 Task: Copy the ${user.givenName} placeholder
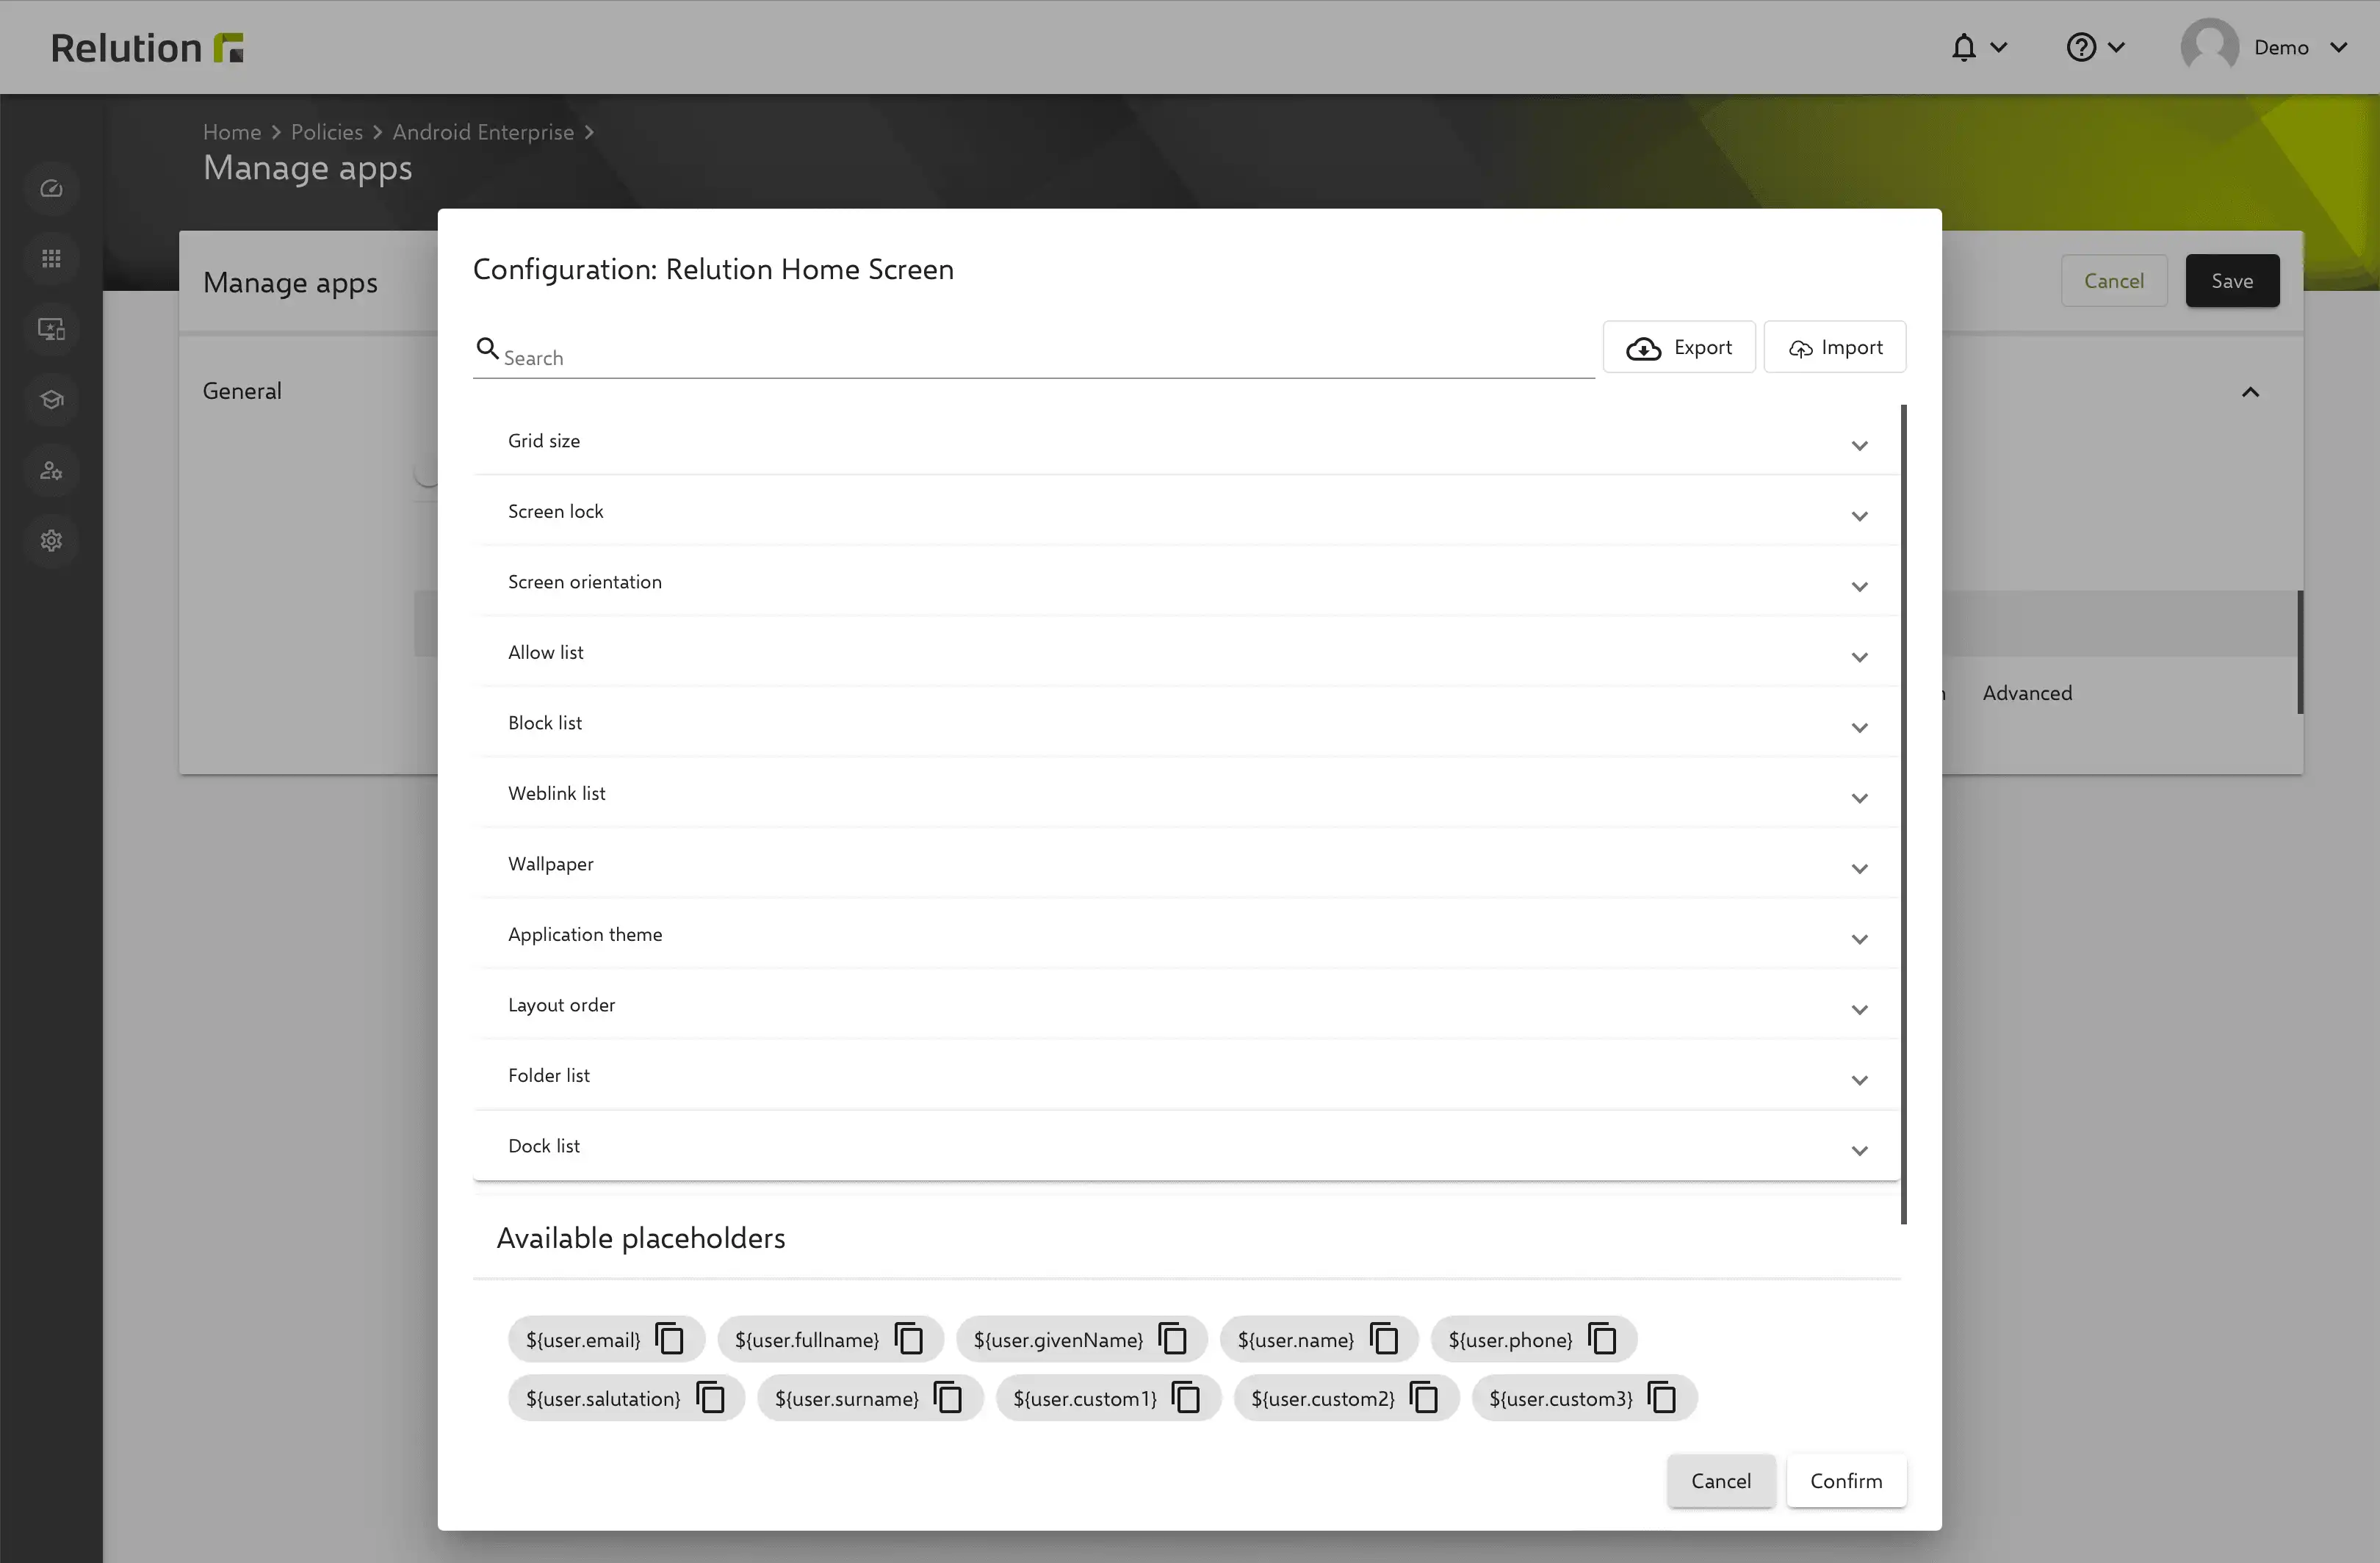click(x=1172, y=1338)
